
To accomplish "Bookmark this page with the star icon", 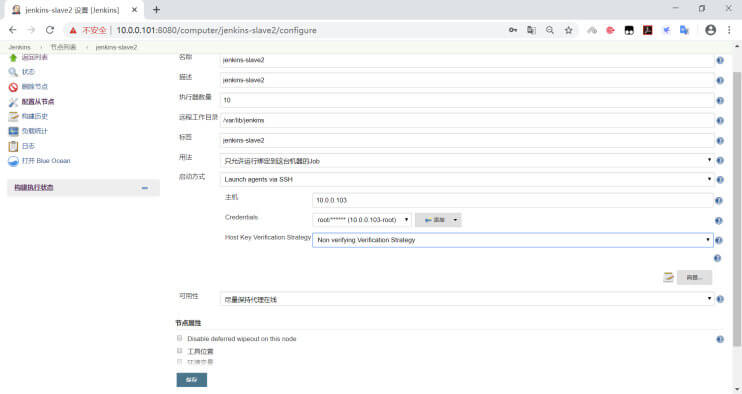I will [x=569, y=30].
